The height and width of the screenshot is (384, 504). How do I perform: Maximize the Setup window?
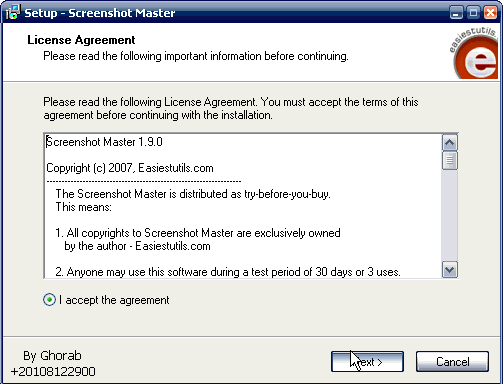coord(473,13)
